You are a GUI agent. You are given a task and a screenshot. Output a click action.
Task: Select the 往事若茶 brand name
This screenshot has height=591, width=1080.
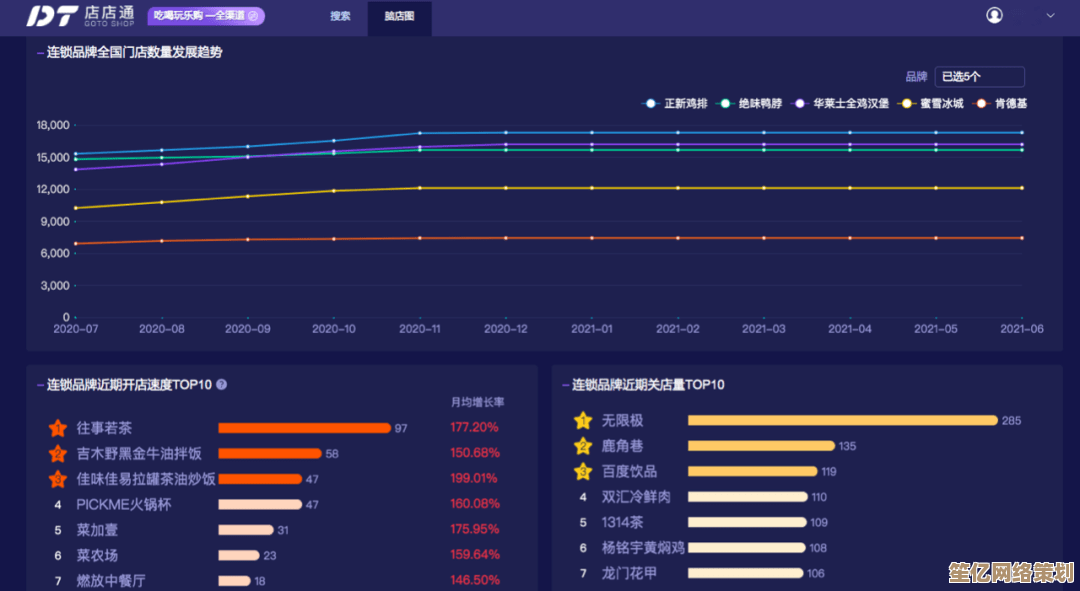point(104,428)
